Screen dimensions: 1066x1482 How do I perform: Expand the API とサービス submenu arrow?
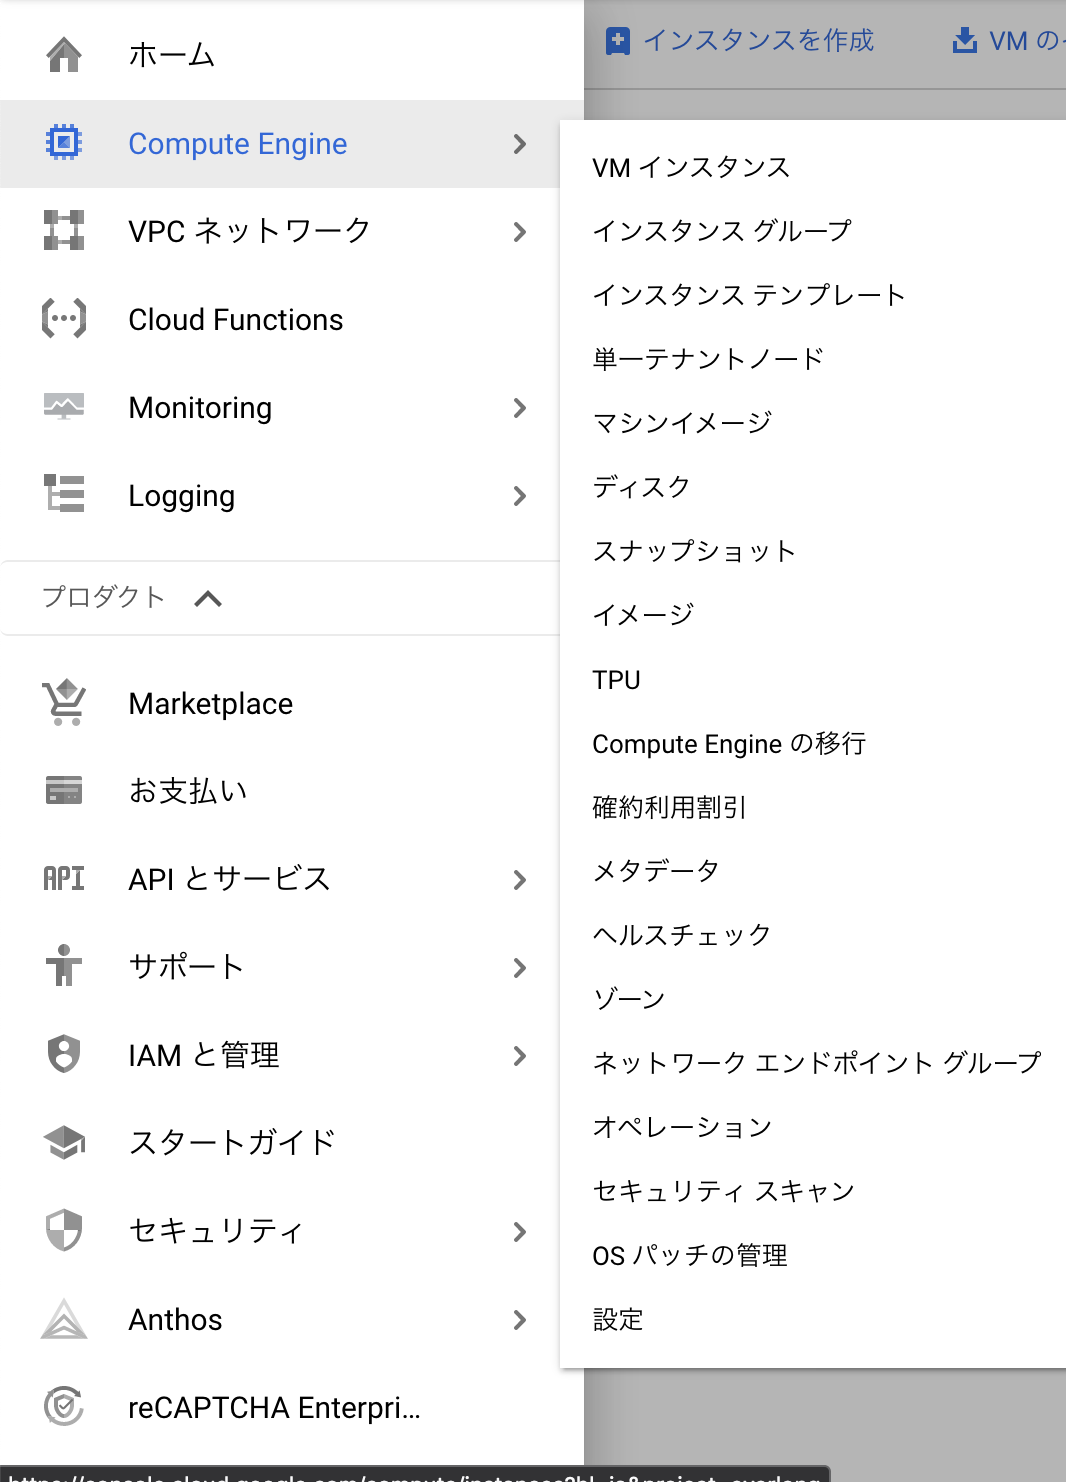[519, 880]
